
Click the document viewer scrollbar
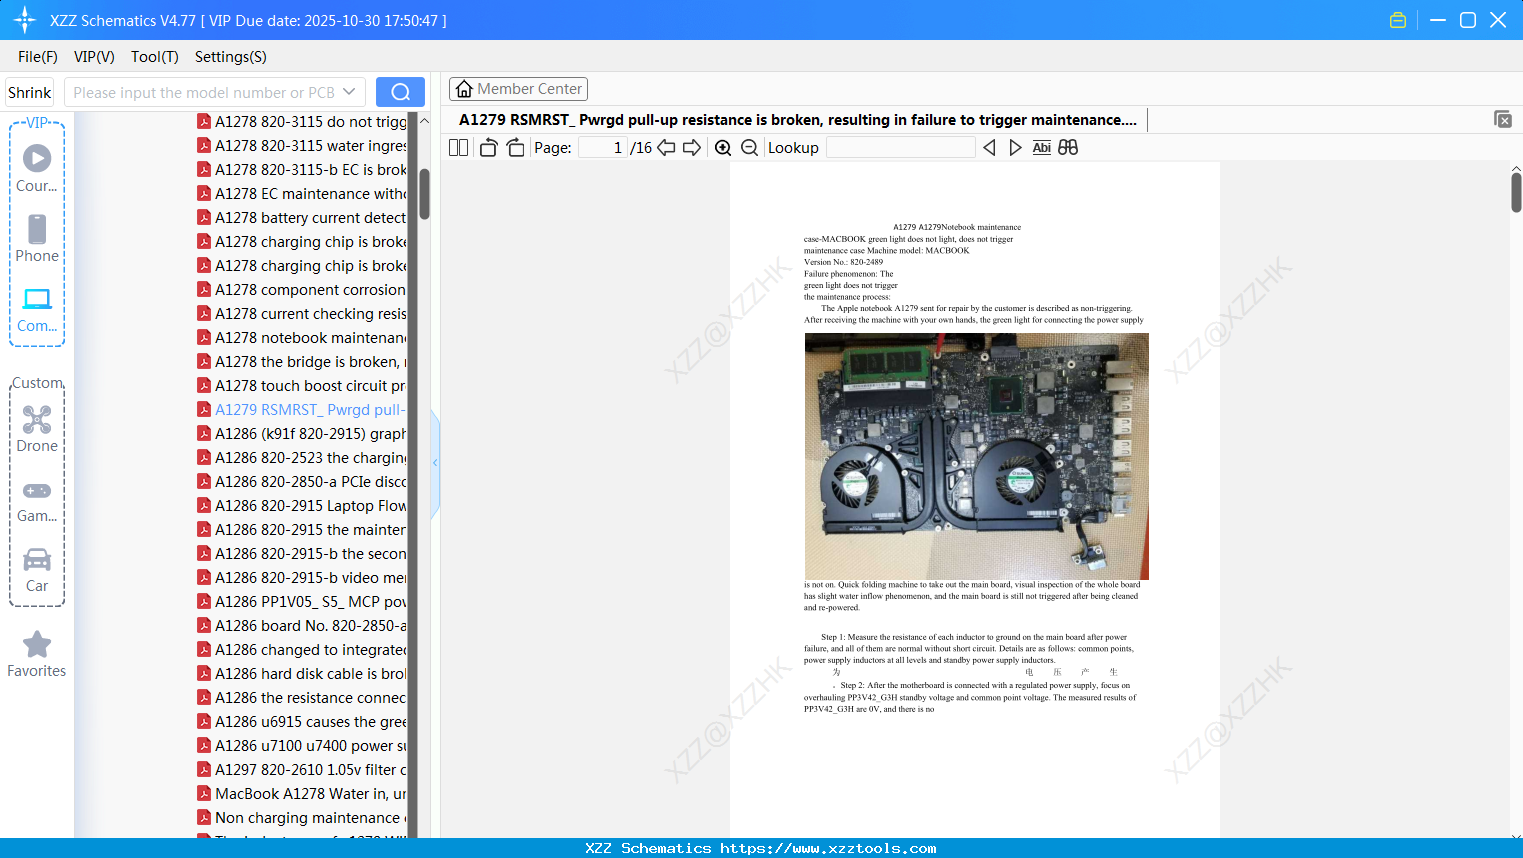click(x=1516, y=192)
